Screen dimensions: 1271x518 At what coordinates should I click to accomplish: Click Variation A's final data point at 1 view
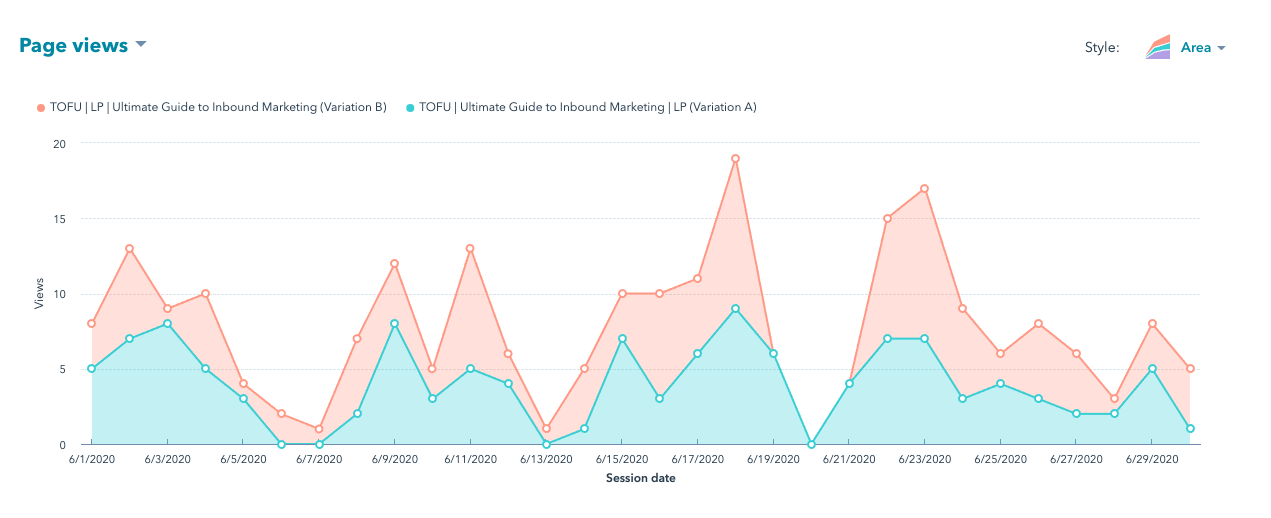tap(1190, 429)
